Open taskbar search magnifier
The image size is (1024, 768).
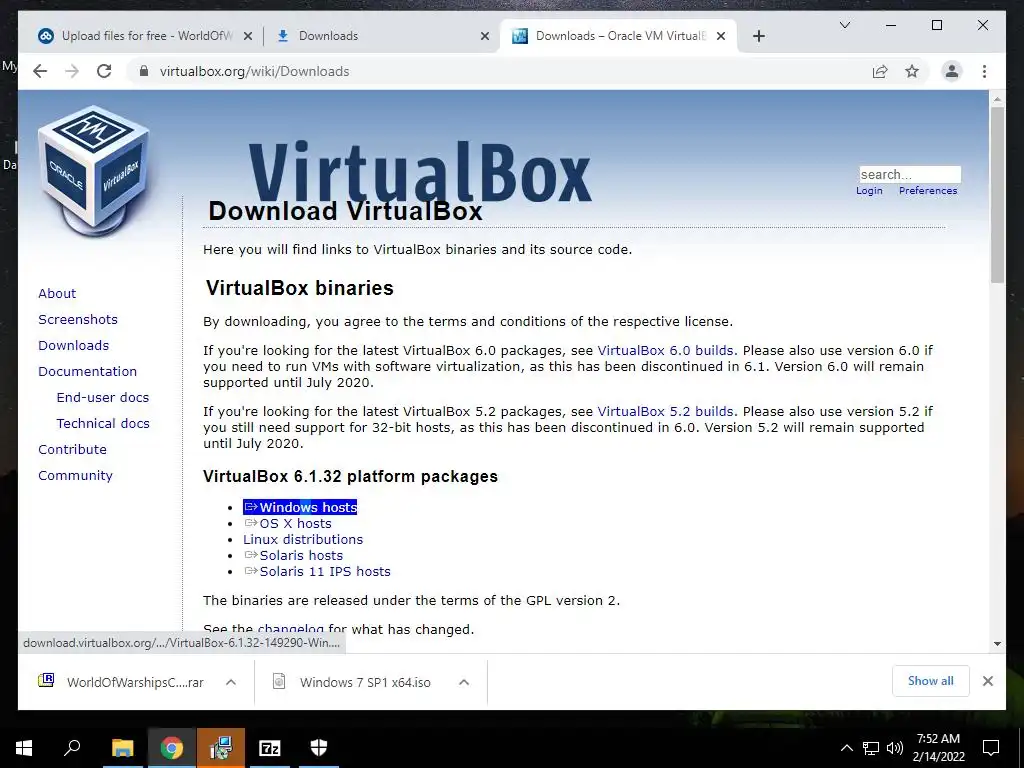click(72, 748)
